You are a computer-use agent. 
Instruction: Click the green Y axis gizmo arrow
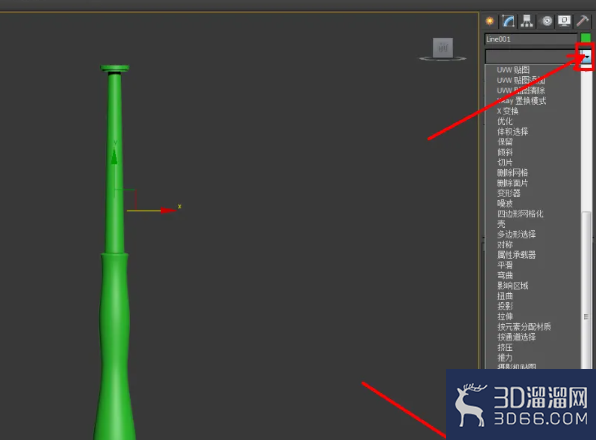point(114,156)
